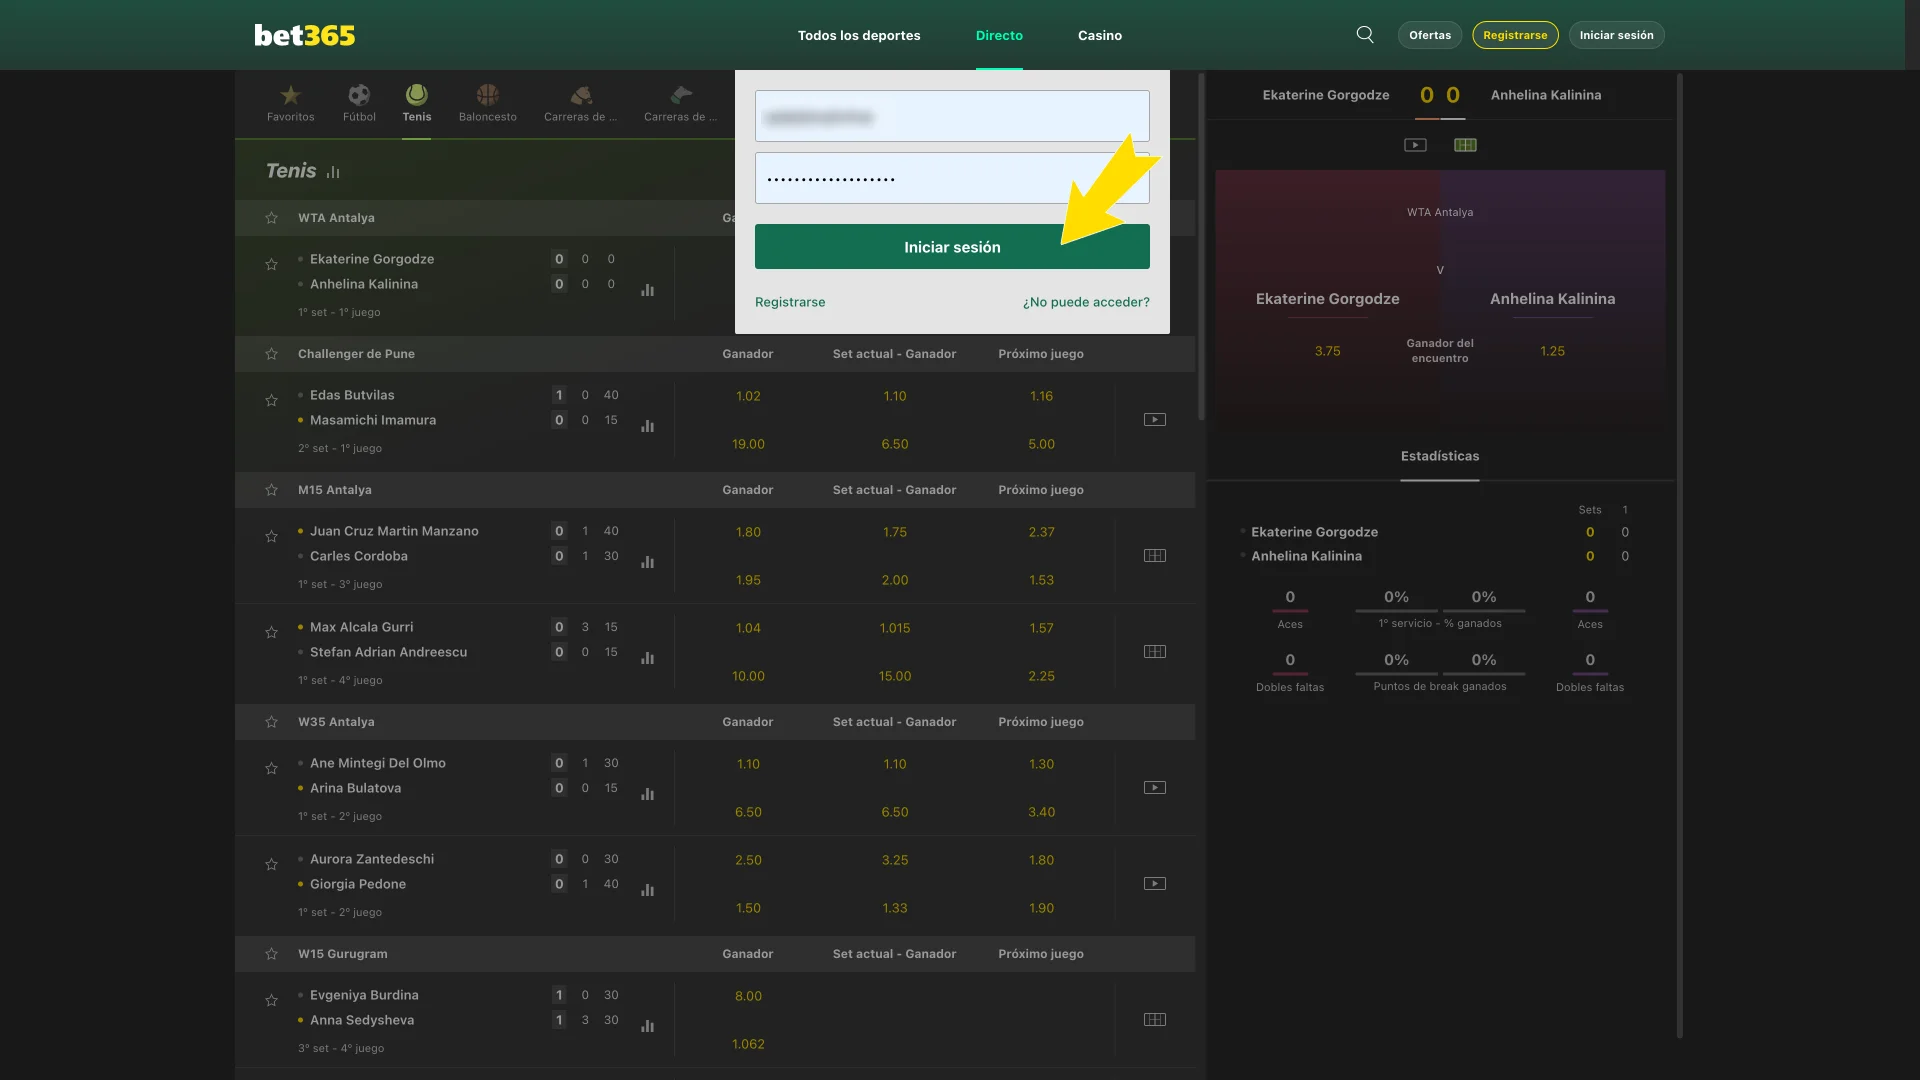Favorite the WTA Antalya league star
Image resolution: width=1920 pixels, height=1080 pixels.
271,218
